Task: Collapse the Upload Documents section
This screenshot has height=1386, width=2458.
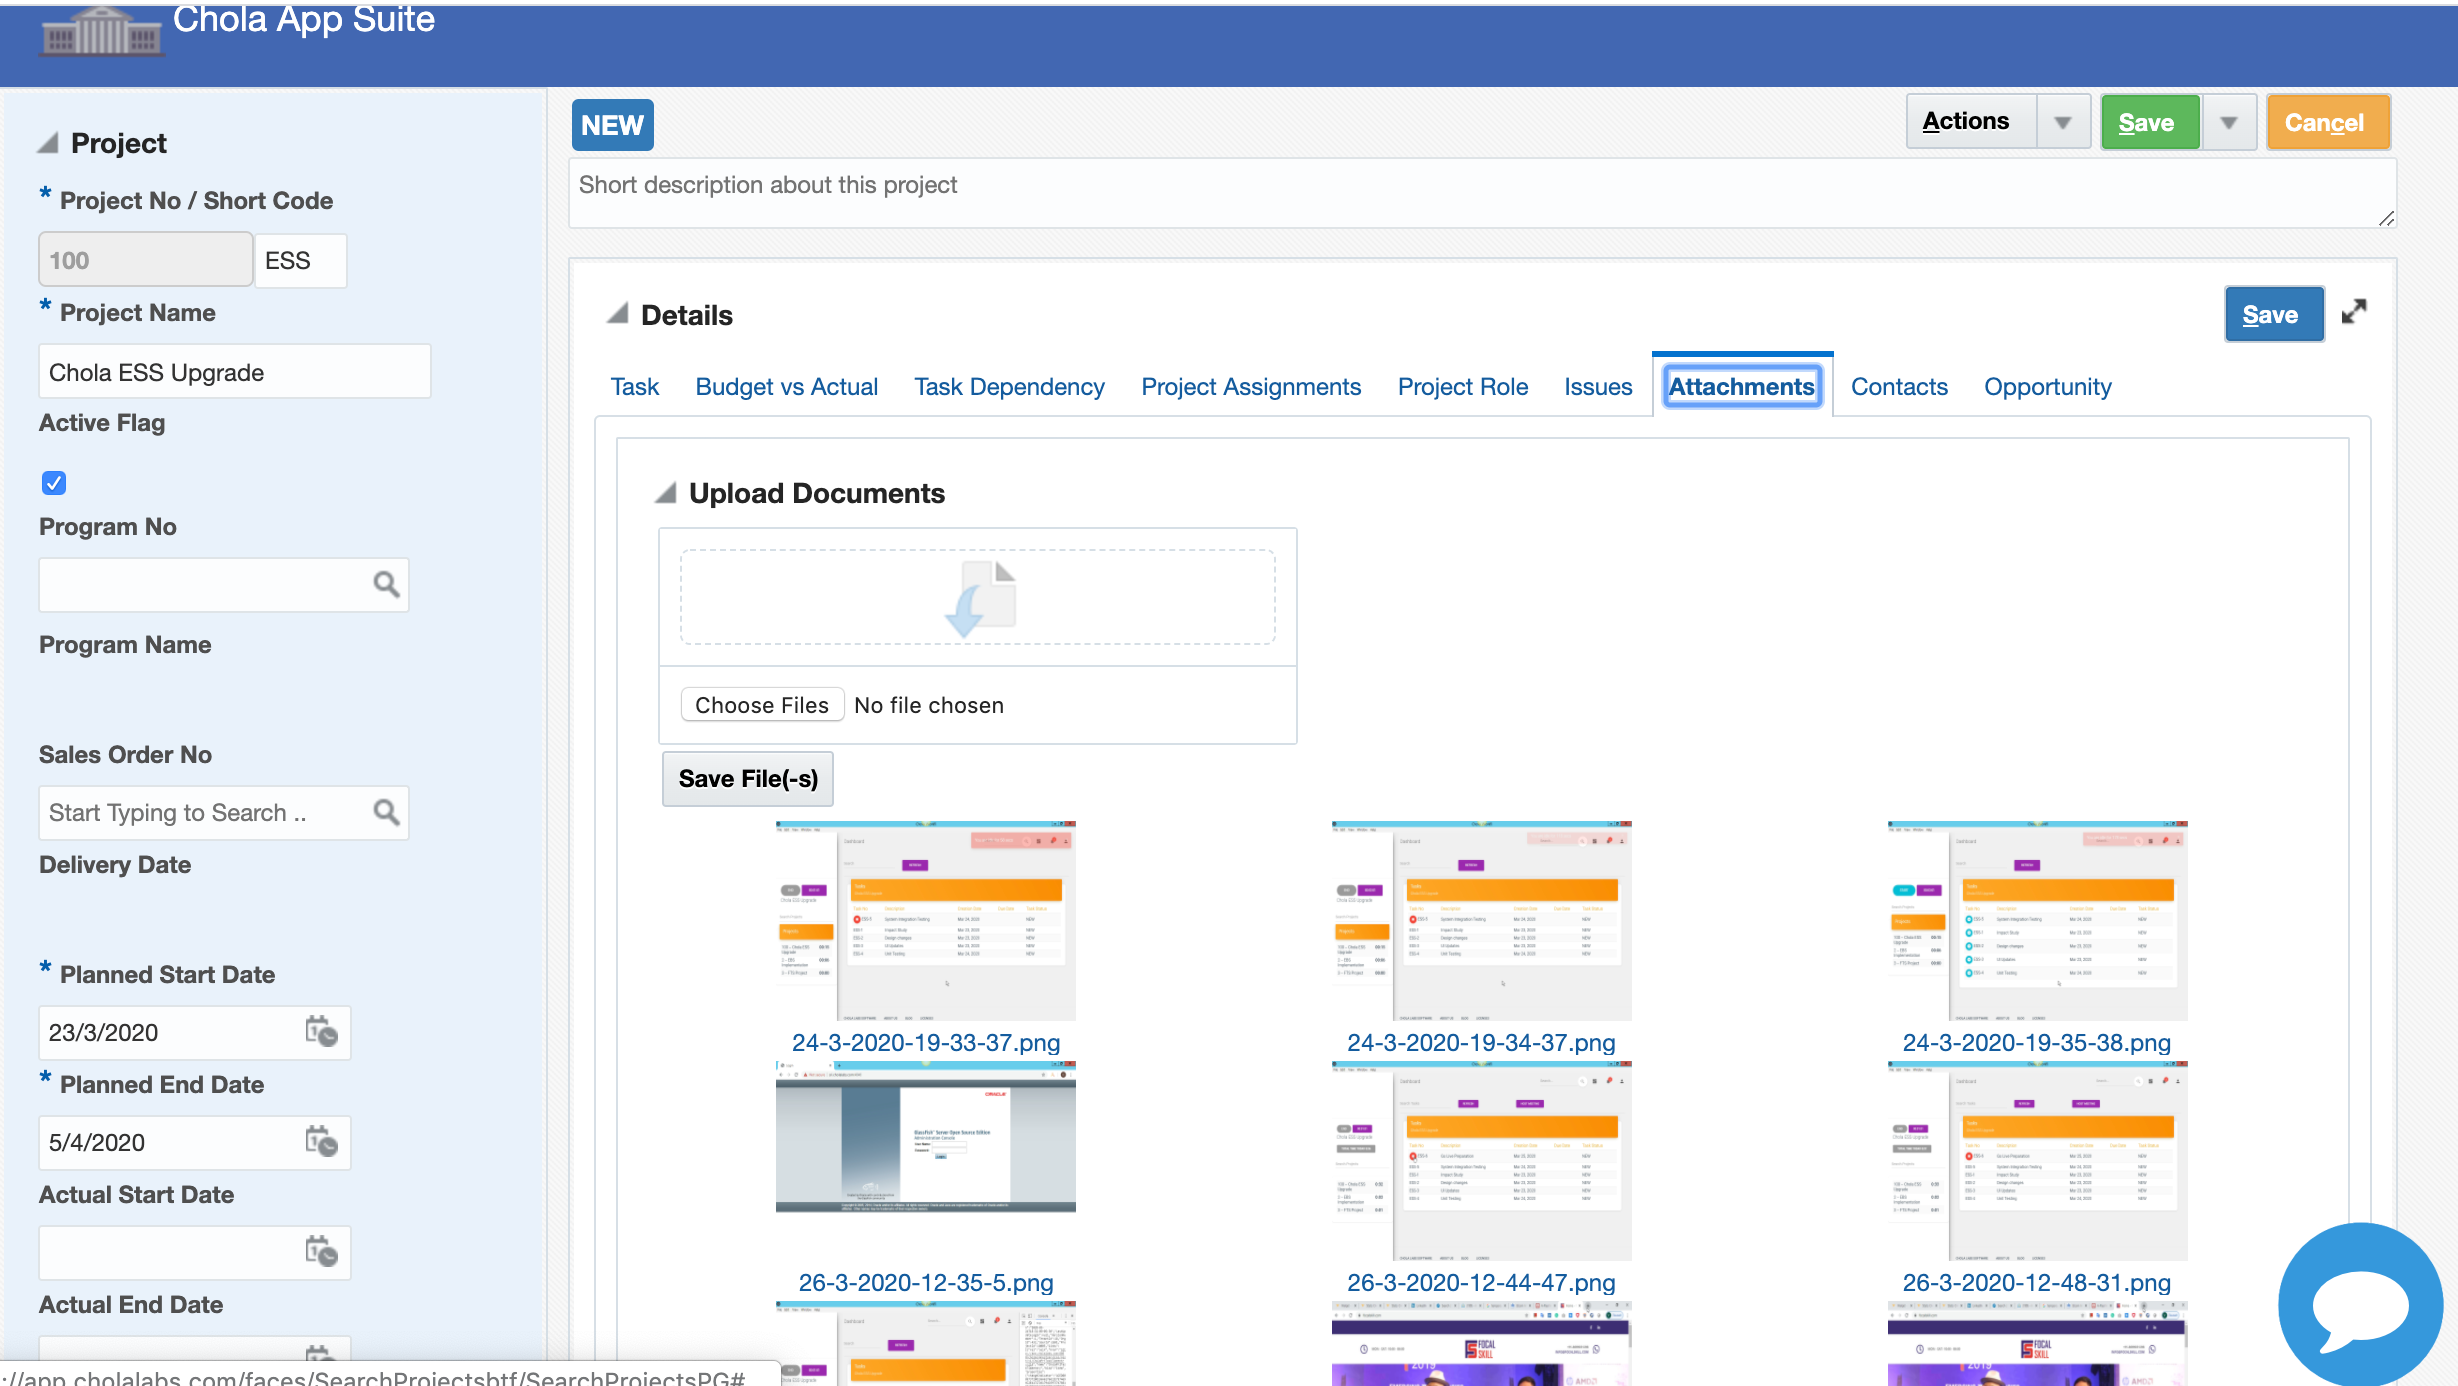Action: pos(666,493)
